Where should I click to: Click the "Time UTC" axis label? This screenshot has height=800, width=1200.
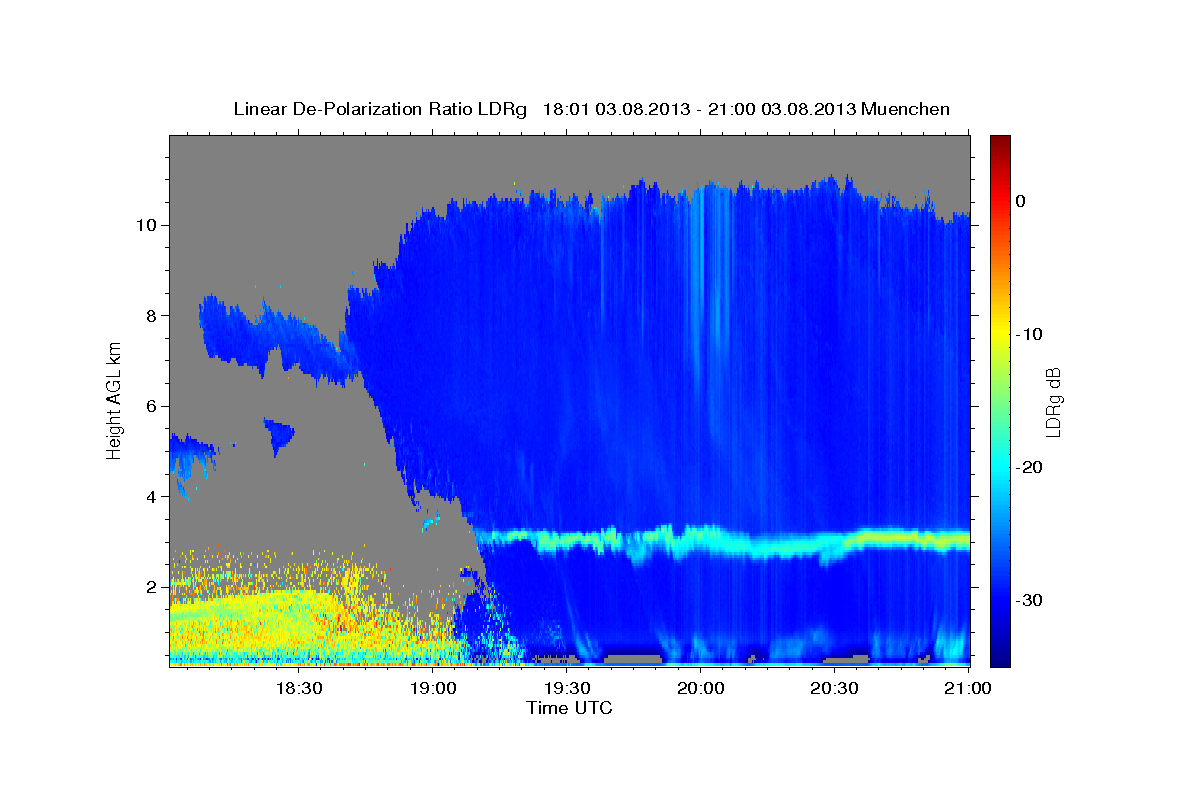tap(569, 708)
